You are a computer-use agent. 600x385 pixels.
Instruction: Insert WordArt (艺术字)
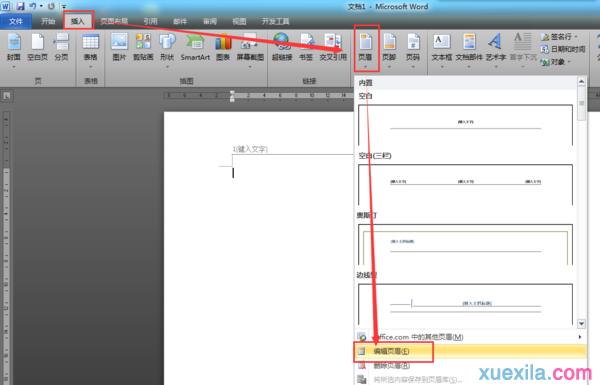(x=496, y=51)
